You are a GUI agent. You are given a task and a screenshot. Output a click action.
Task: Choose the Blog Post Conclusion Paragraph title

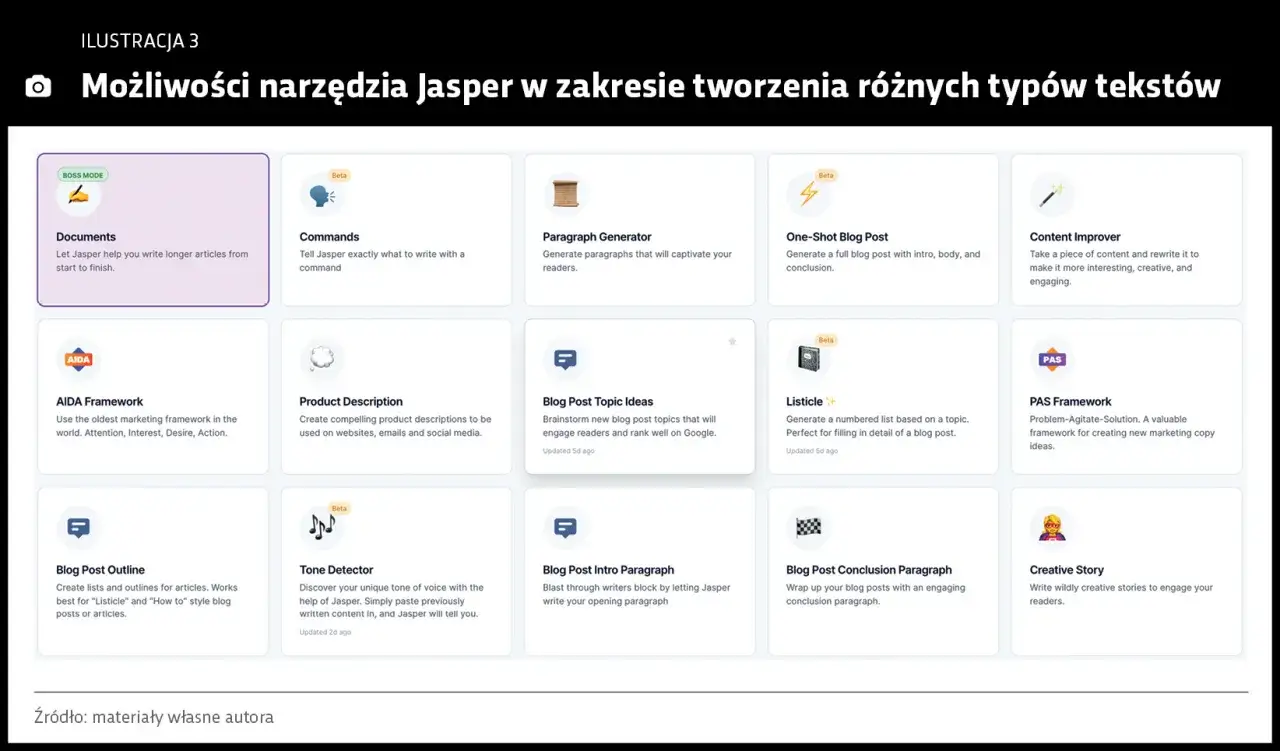pos(869,570)
